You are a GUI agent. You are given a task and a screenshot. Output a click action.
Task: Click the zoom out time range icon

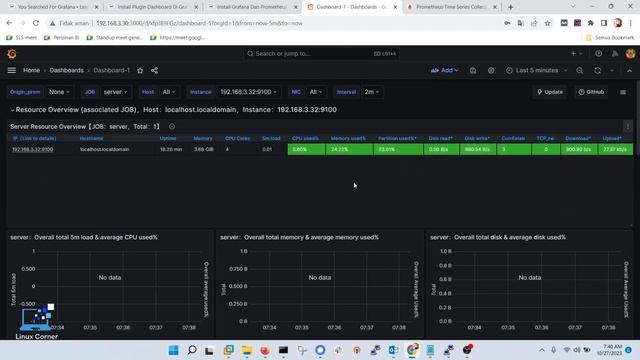(x=580, y=70)
